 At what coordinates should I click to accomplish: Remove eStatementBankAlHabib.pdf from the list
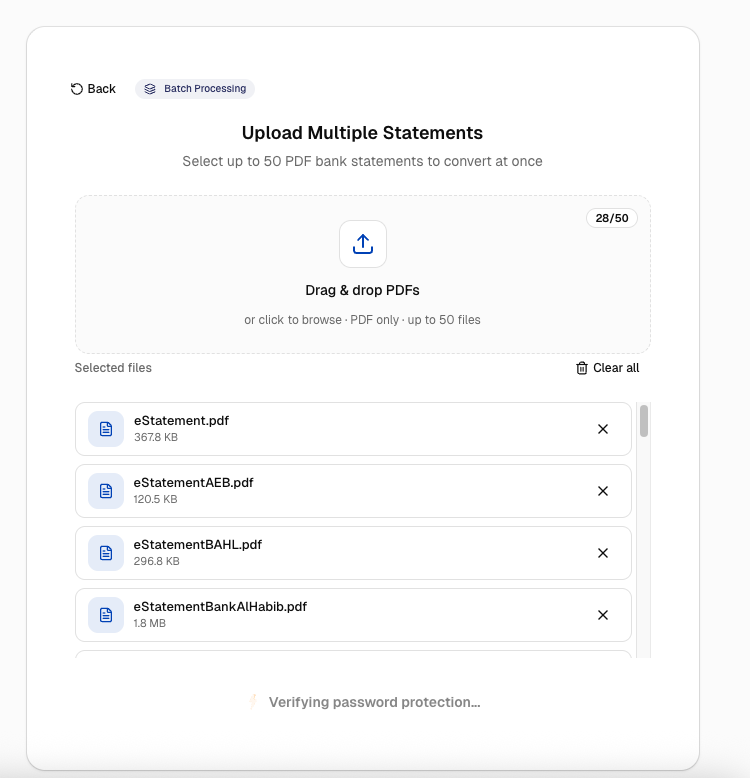[x=603, y=615]
